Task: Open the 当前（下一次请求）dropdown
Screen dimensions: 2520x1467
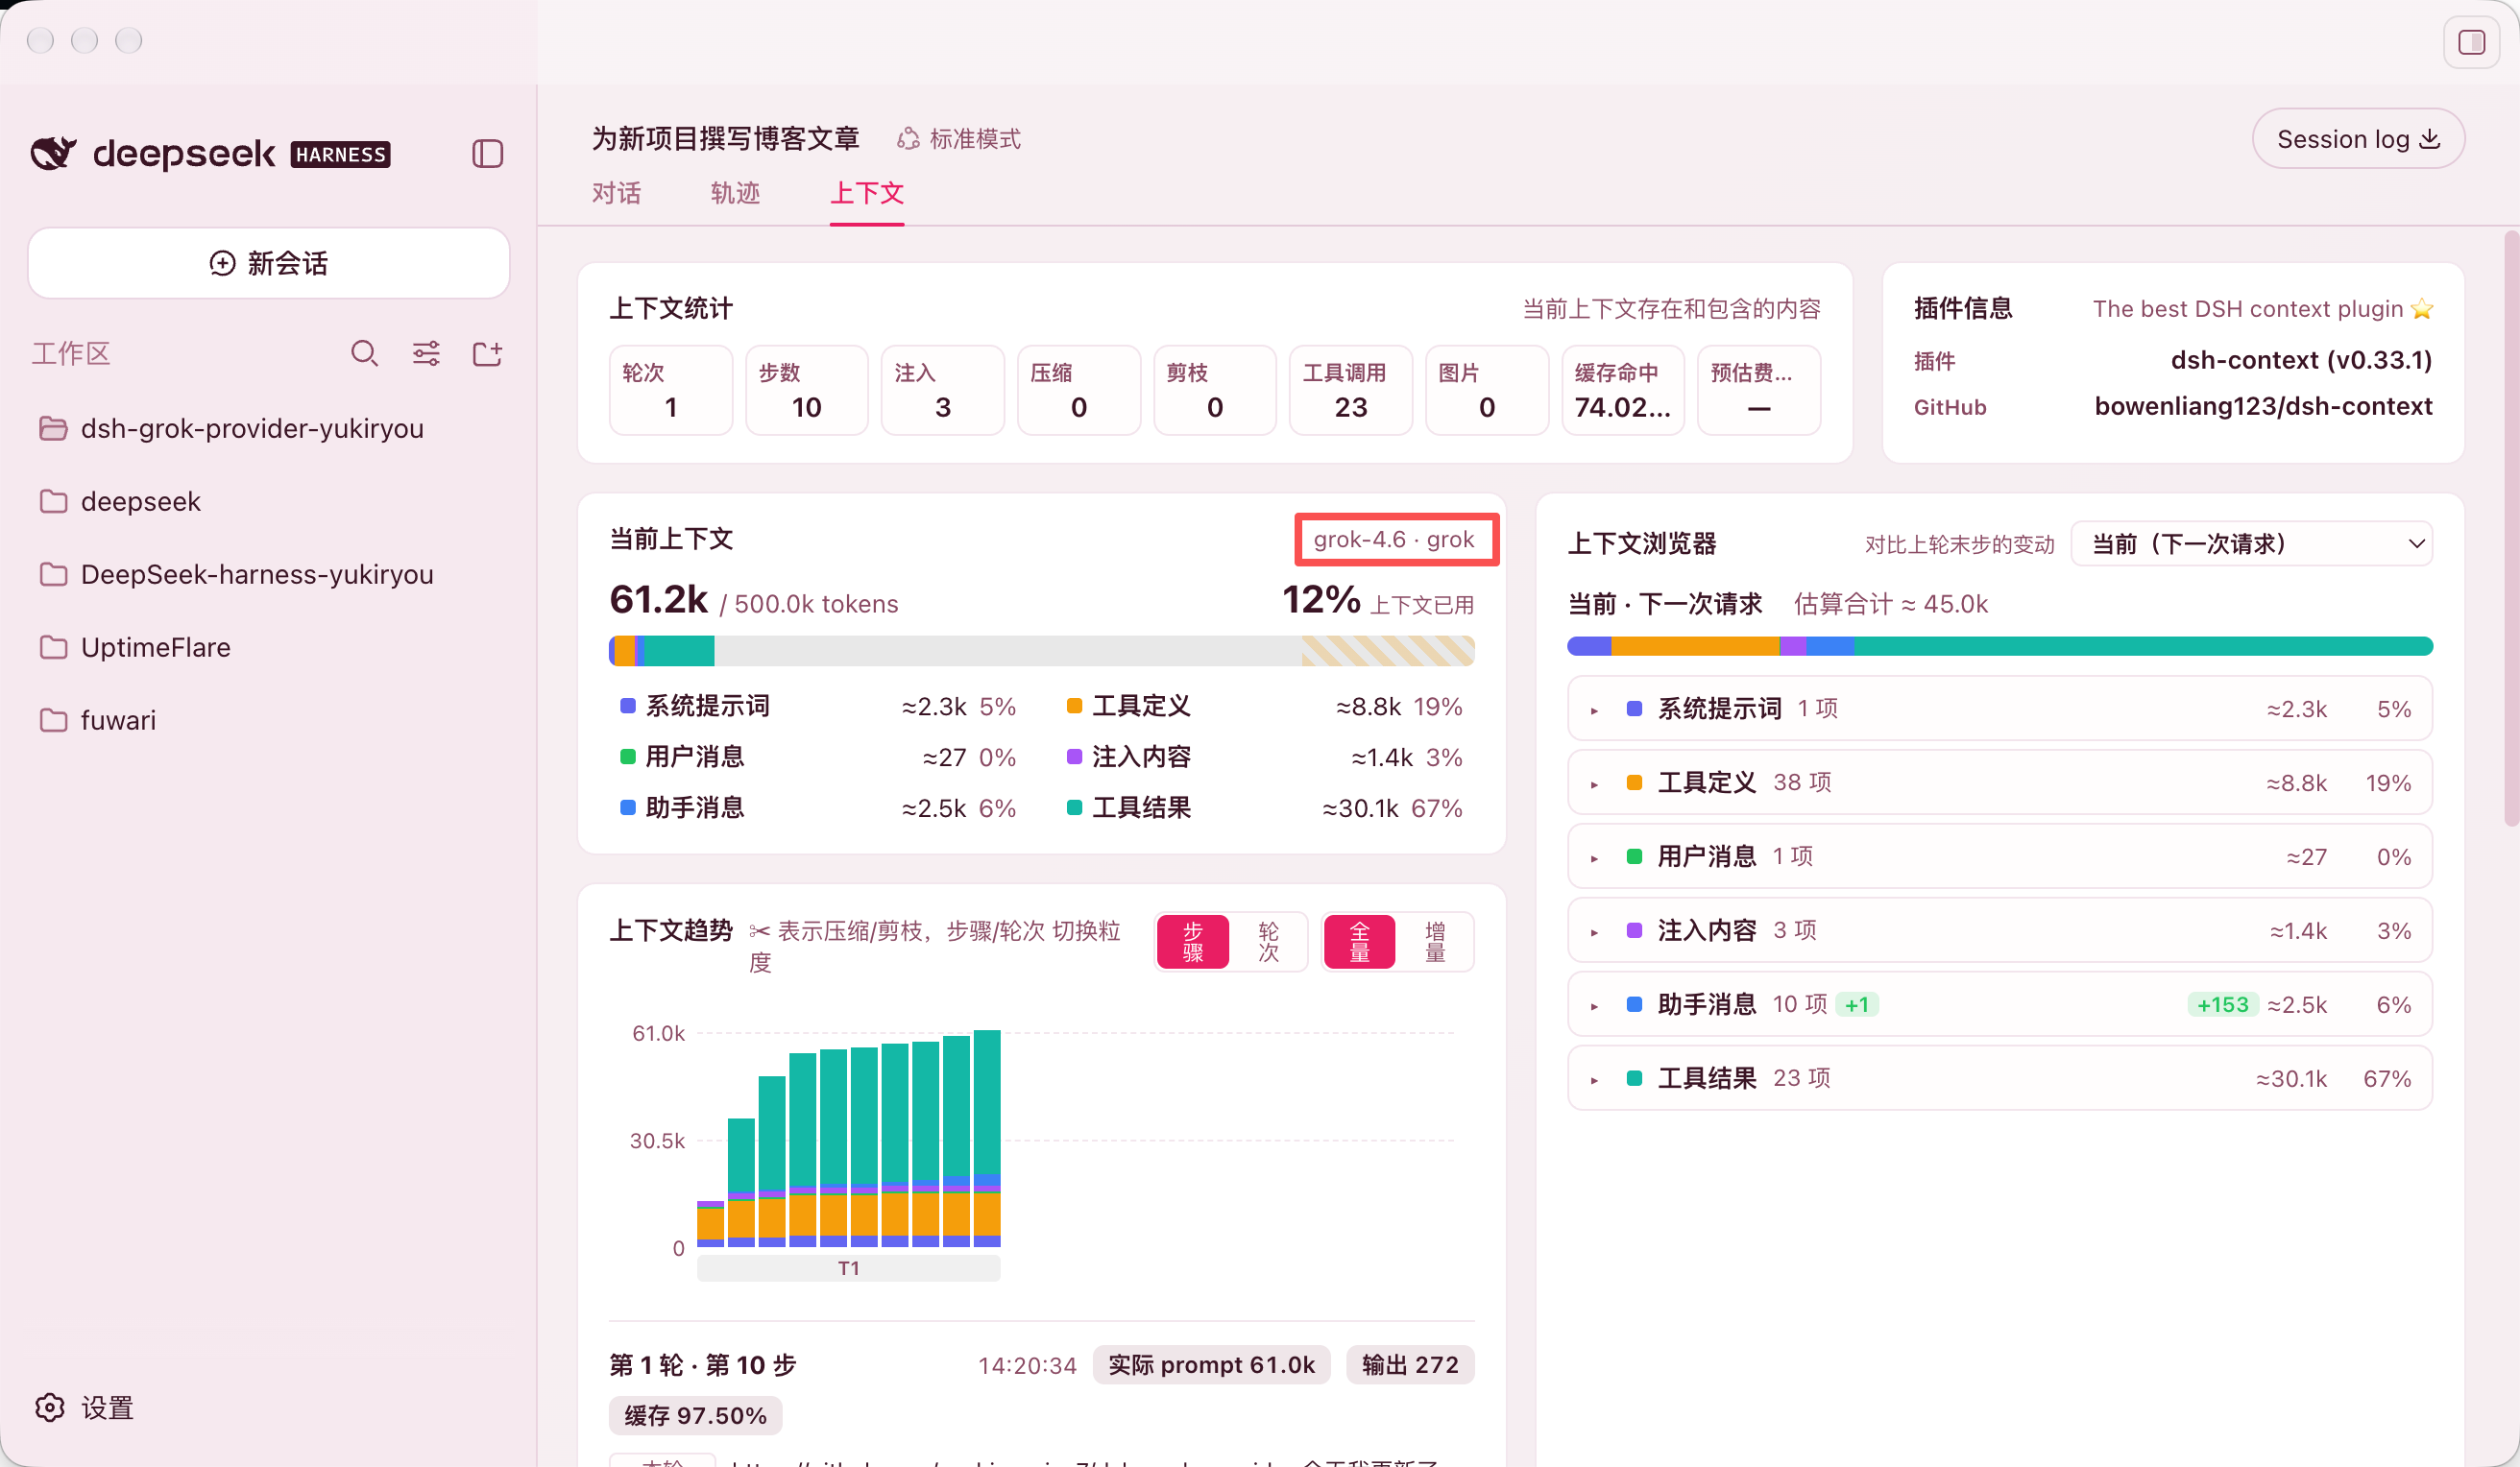Action: click(x=2252, y=544)
